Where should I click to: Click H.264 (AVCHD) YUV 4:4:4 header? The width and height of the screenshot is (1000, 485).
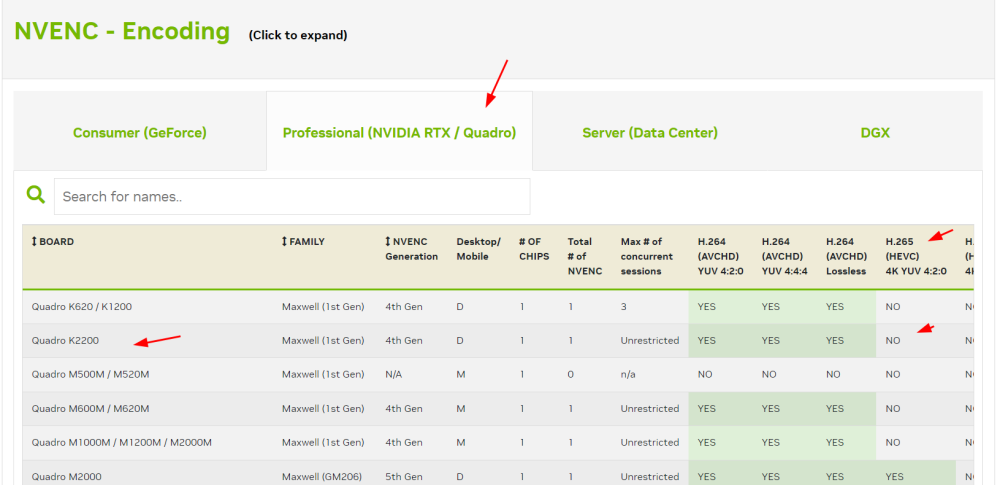click(785, 257)
